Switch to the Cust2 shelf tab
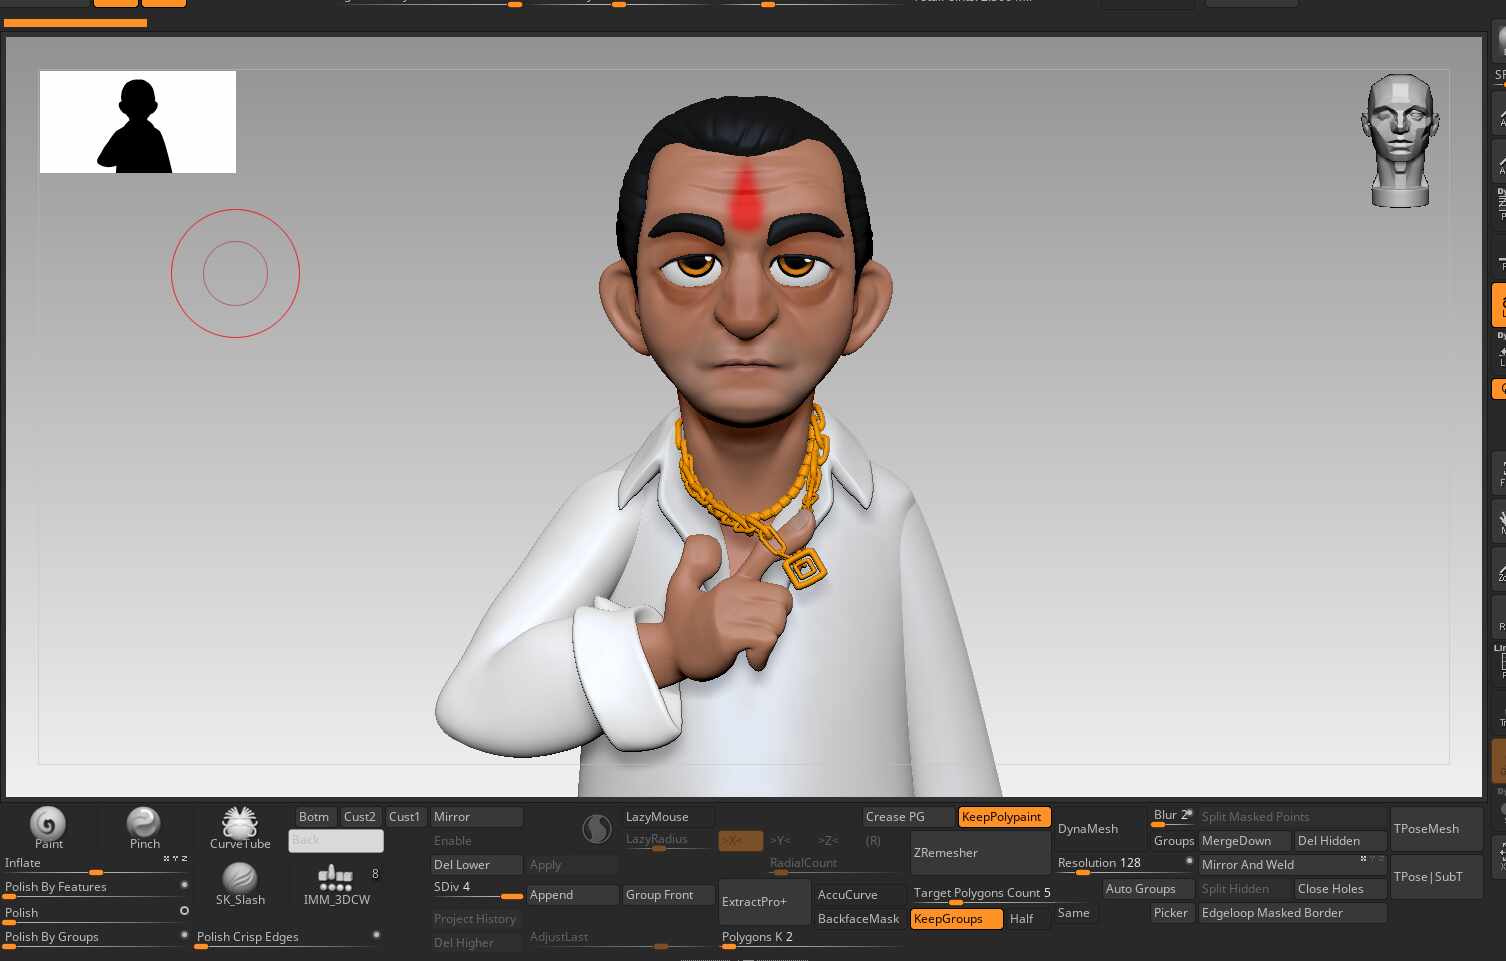Image resolution: width=1506 pixels, height=961 pixels. click(360, 817)
